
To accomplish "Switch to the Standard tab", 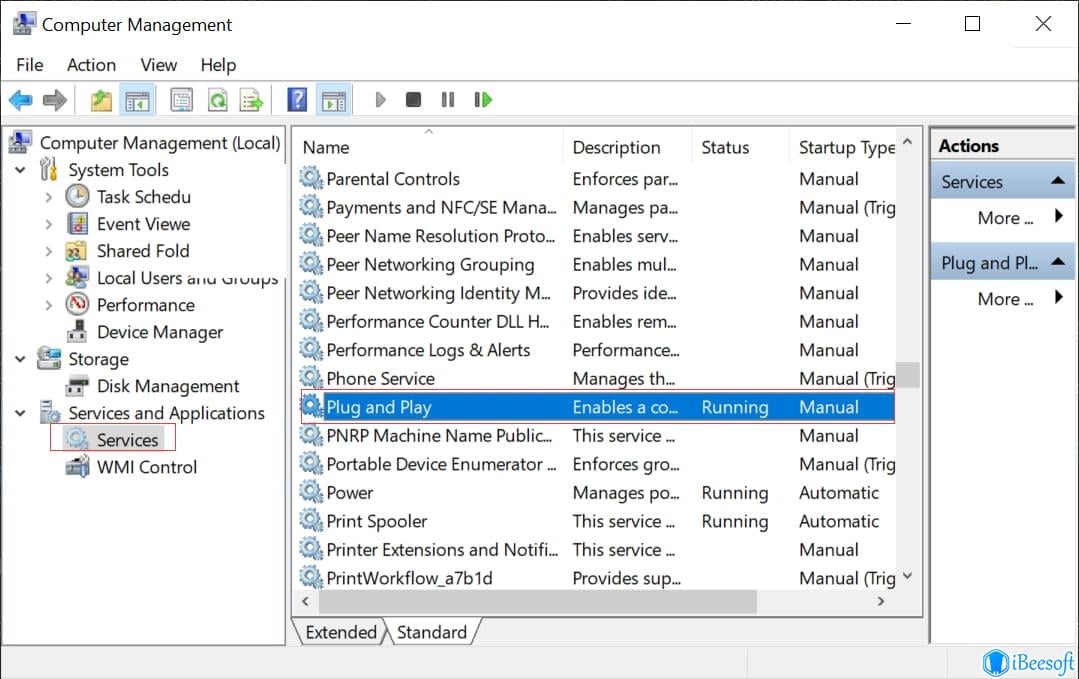I will pyautogui.click(x=432, y=632).
